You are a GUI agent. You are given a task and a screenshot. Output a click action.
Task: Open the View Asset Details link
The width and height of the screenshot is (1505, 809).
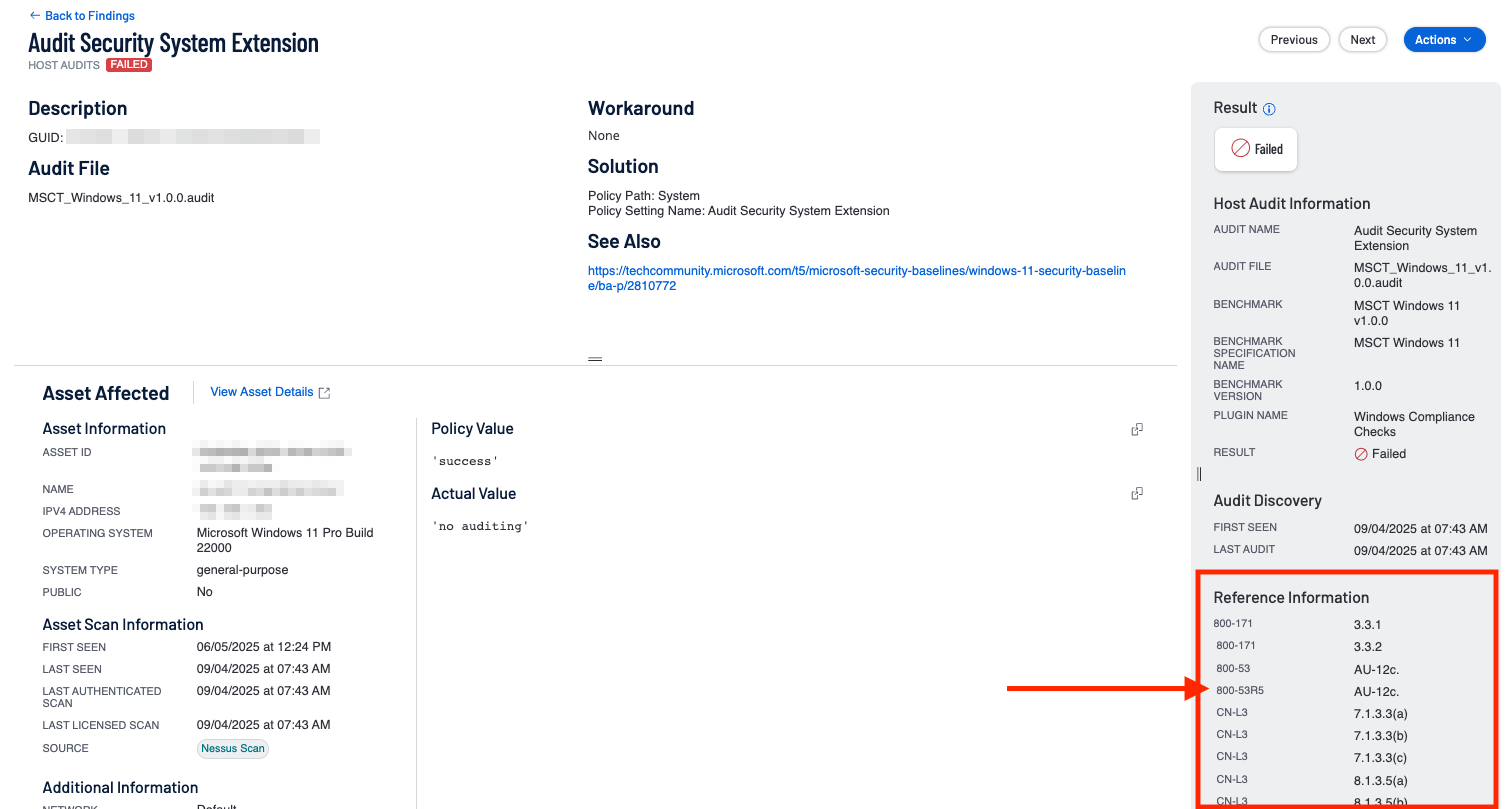click(x=261, y=392)
